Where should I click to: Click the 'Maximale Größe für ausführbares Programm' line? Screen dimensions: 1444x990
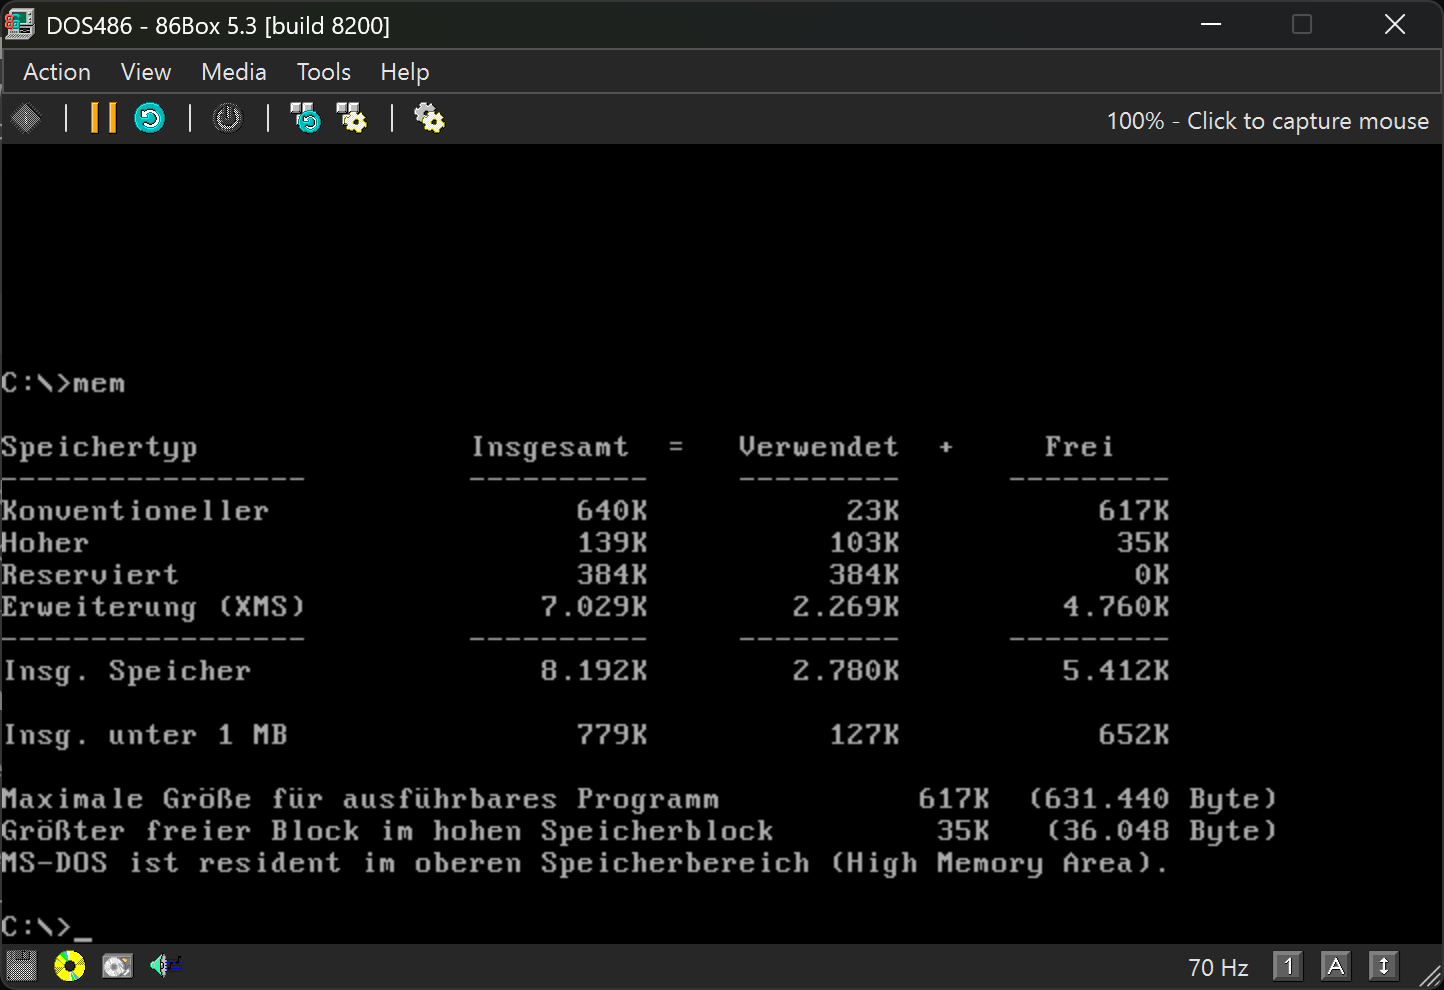pos(360,799)
